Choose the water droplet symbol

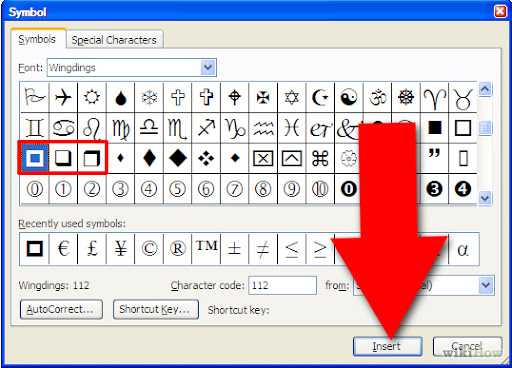tap(120, 98)
